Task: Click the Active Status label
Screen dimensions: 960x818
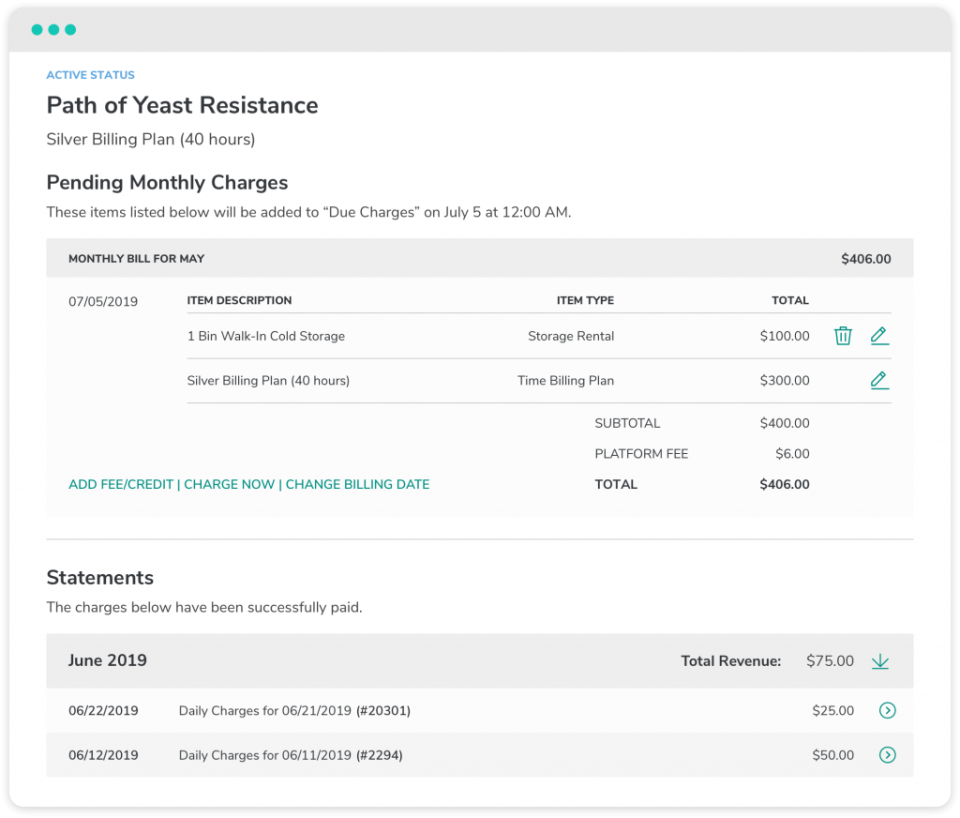Action: pyautogui.click(x=90, y=75)
